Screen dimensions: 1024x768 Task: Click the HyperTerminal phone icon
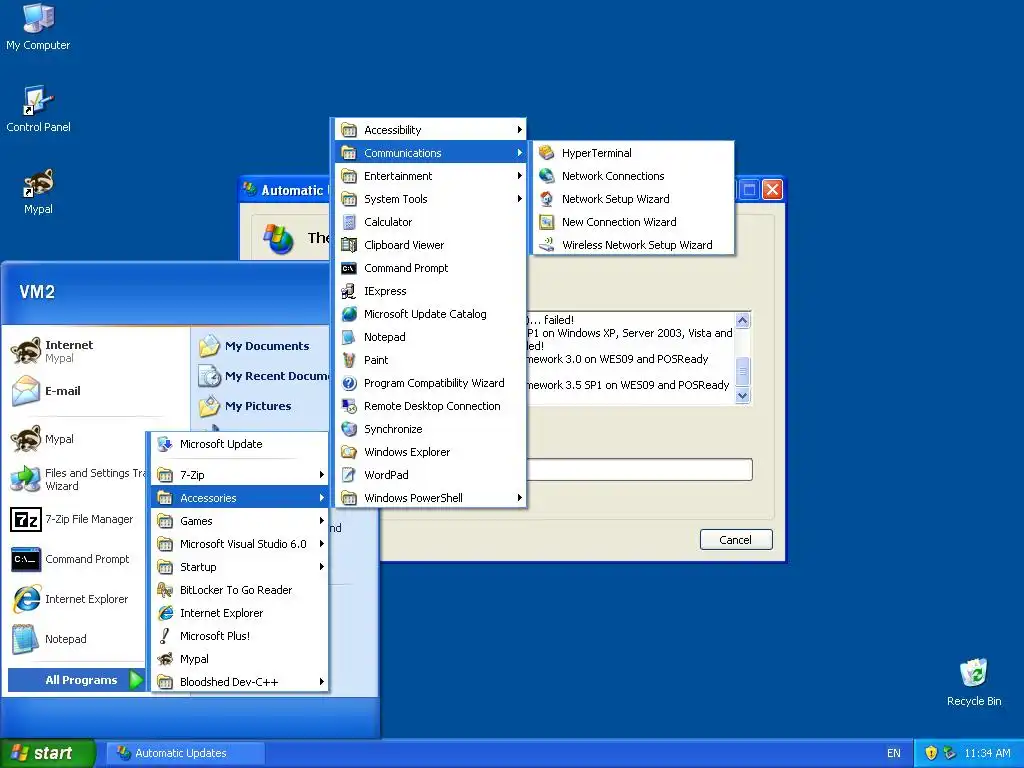pos(547,153)
